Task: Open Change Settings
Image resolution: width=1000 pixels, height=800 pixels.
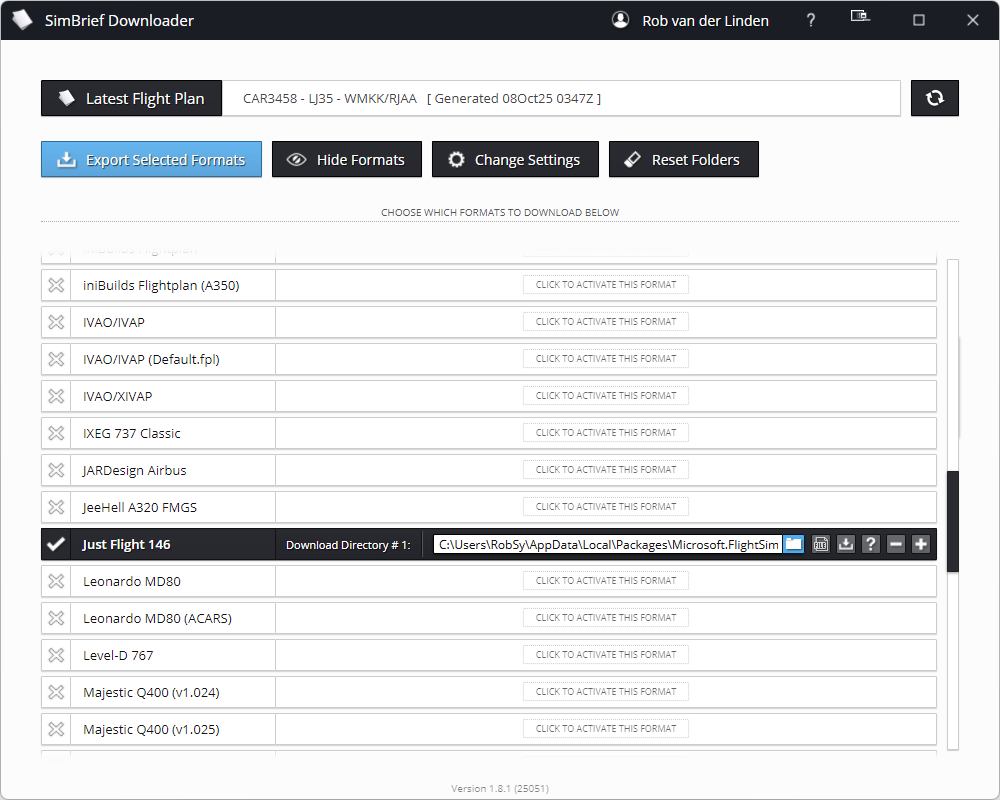Action: tap(515, 160)
